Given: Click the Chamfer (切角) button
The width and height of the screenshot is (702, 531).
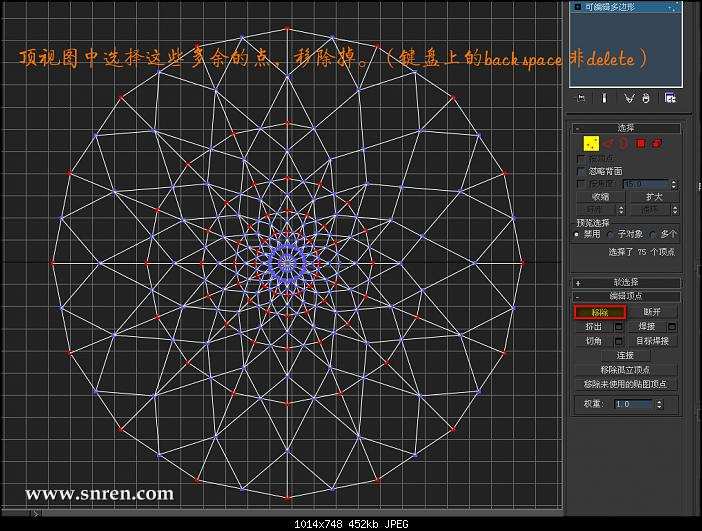Looking at the screenshot, I should coord(594,341).
